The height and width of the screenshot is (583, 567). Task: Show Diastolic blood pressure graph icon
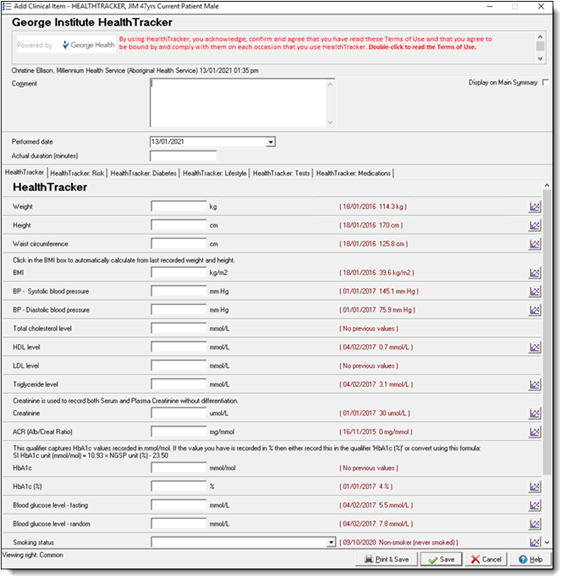click(x=534, y=310)
